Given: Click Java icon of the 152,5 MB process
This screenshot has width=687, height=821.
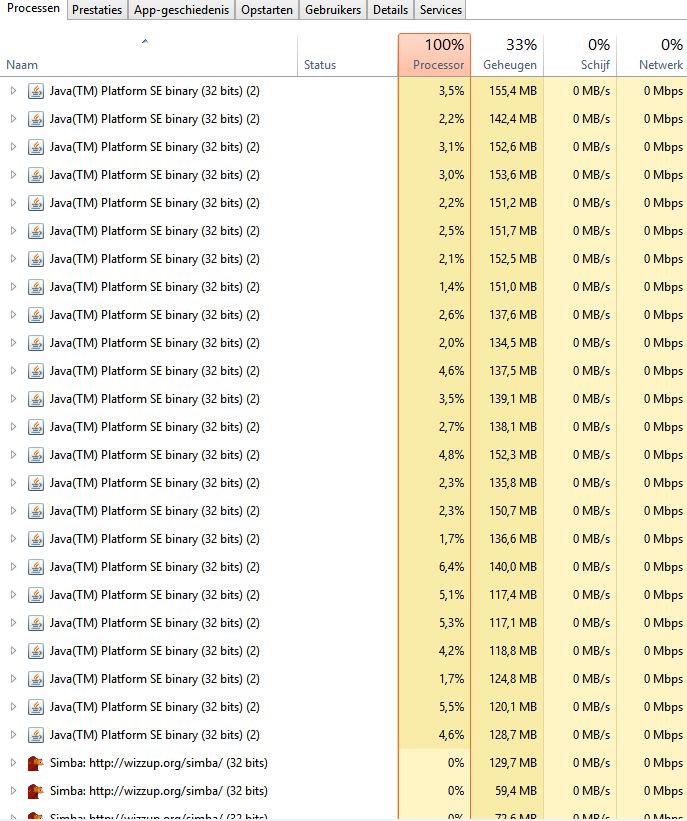Looking at the screenshot, I should (x=36, y=259).
